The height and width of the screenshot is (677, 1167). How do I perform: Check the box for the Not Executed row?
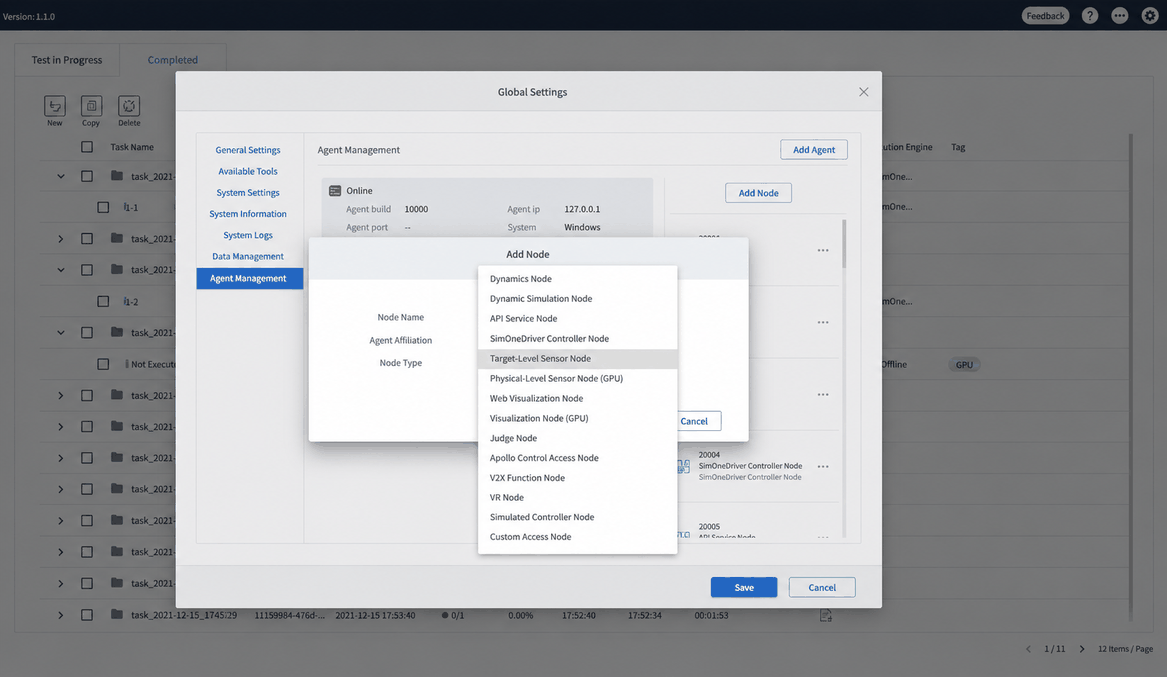click(x=103, y=364)
